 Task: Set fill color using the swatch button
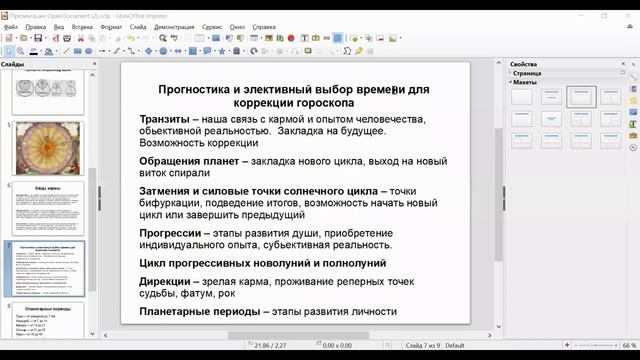pos(49,51)
